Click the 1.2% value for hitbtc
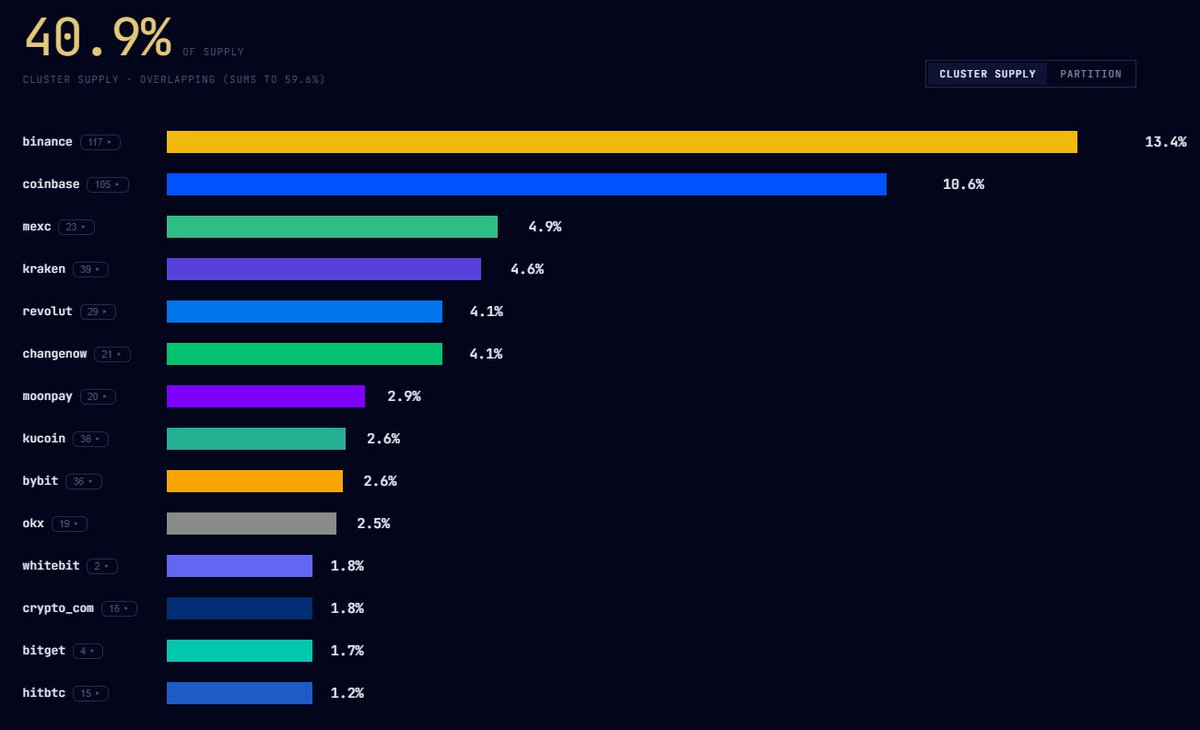 click(x=347, y=693)
